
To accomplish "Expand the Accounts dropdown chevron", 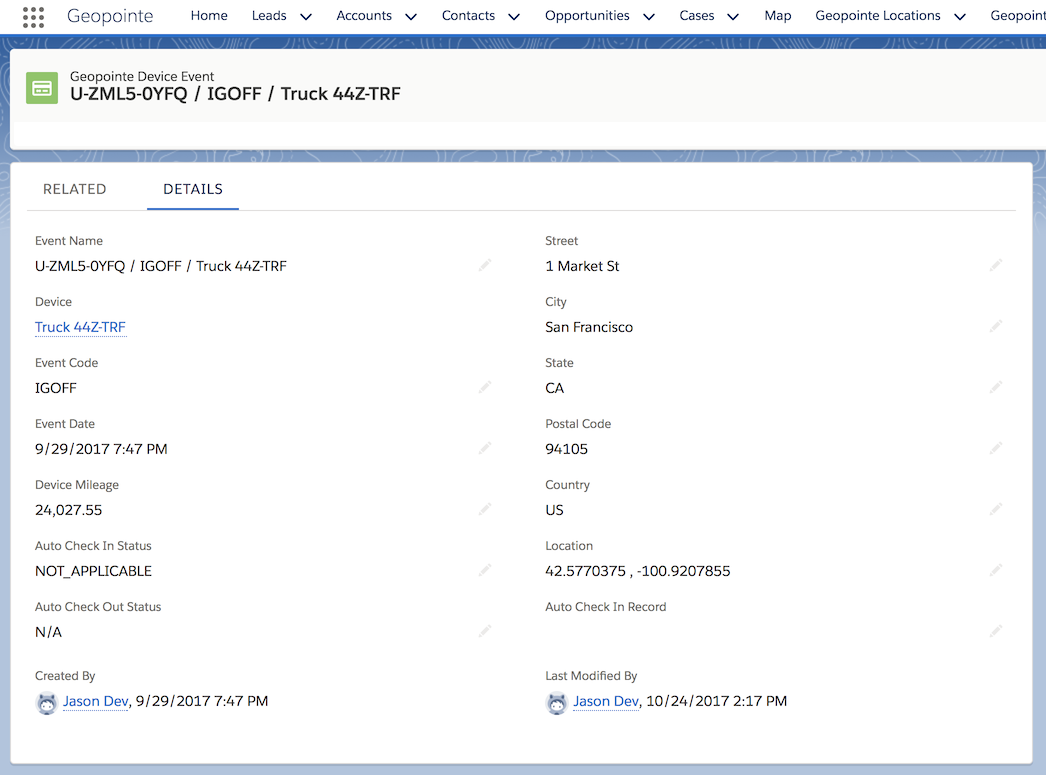I will coord(412,17).
